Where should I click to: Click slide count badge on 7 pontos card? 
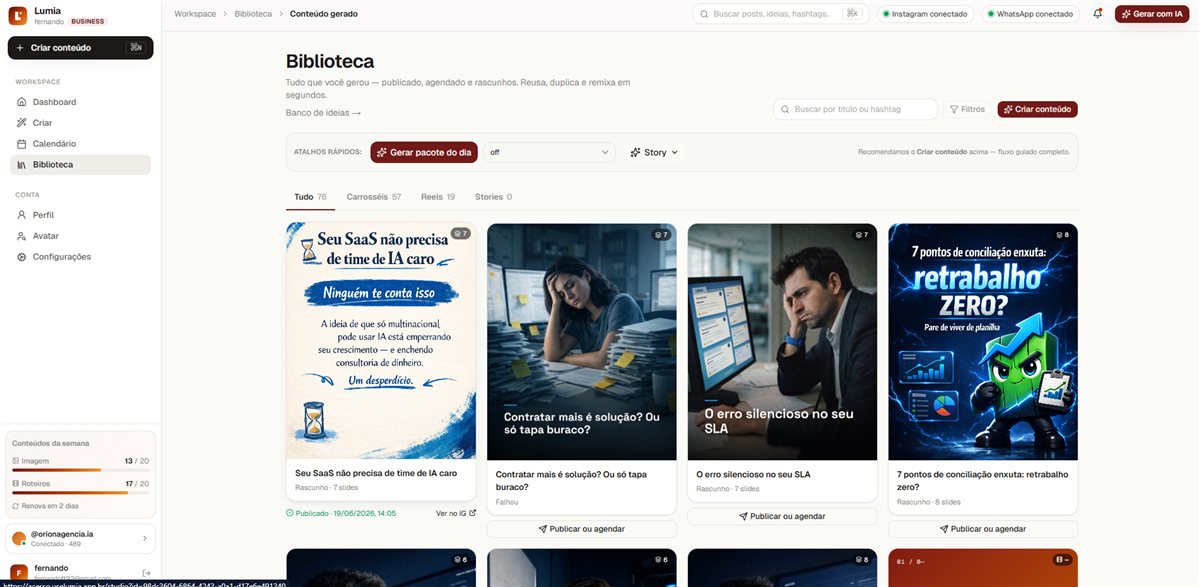(x=1062, y=234)
